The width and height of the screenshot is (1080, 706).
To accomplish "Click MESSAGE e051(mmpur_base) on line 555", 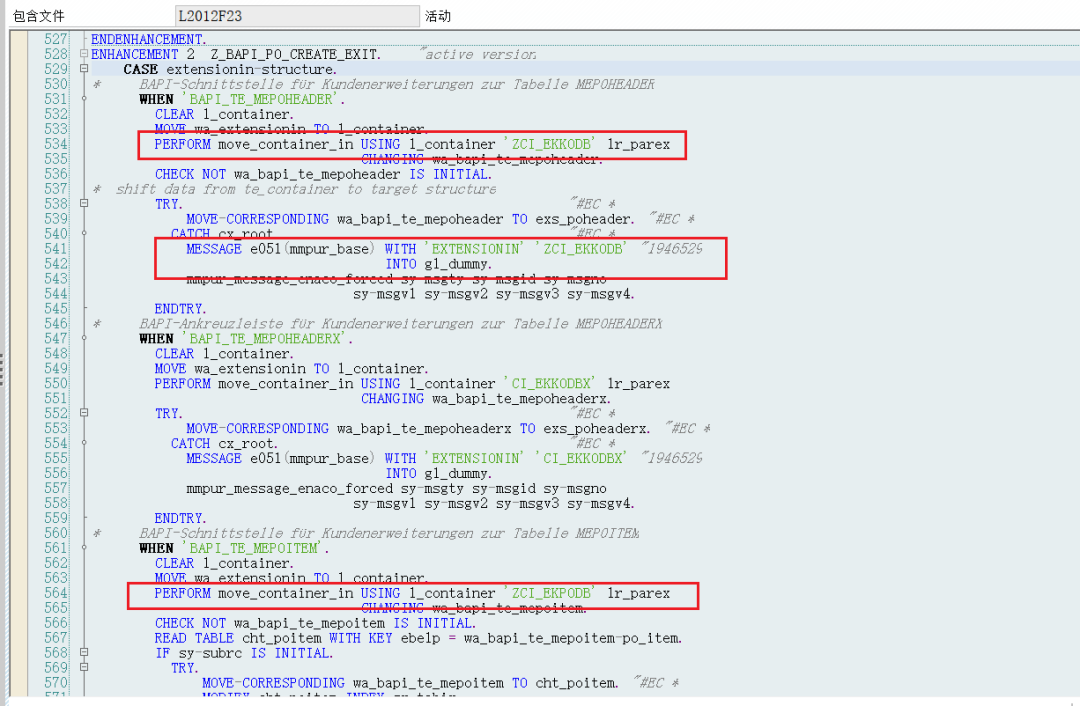I will coord(281,458).
